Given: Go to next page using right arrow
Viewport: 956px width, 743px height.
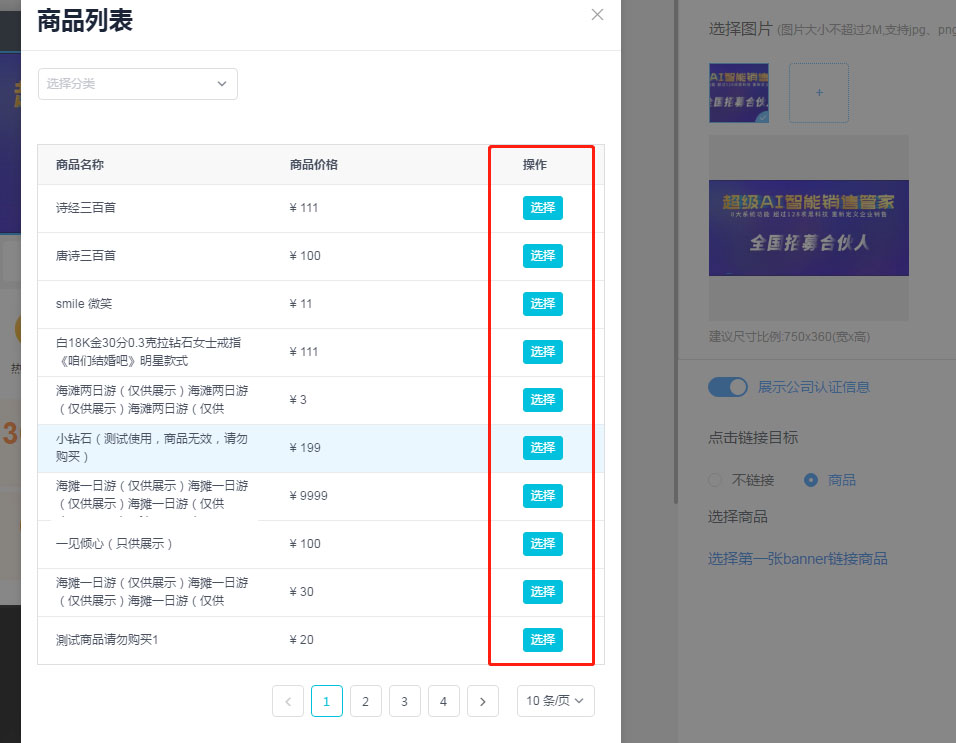Looking at the screenshot, I should [x=482, y=702].
